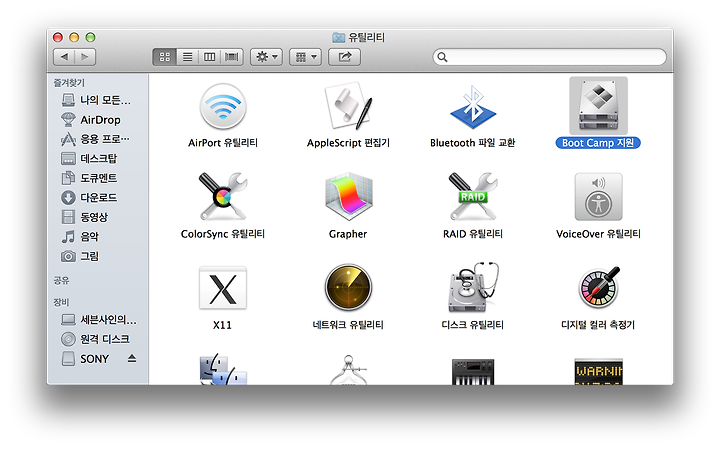Open 데스크탑 in the sidebar
Image resolution: width=720 pixels, height=449 pixels.
click(97, 159)
